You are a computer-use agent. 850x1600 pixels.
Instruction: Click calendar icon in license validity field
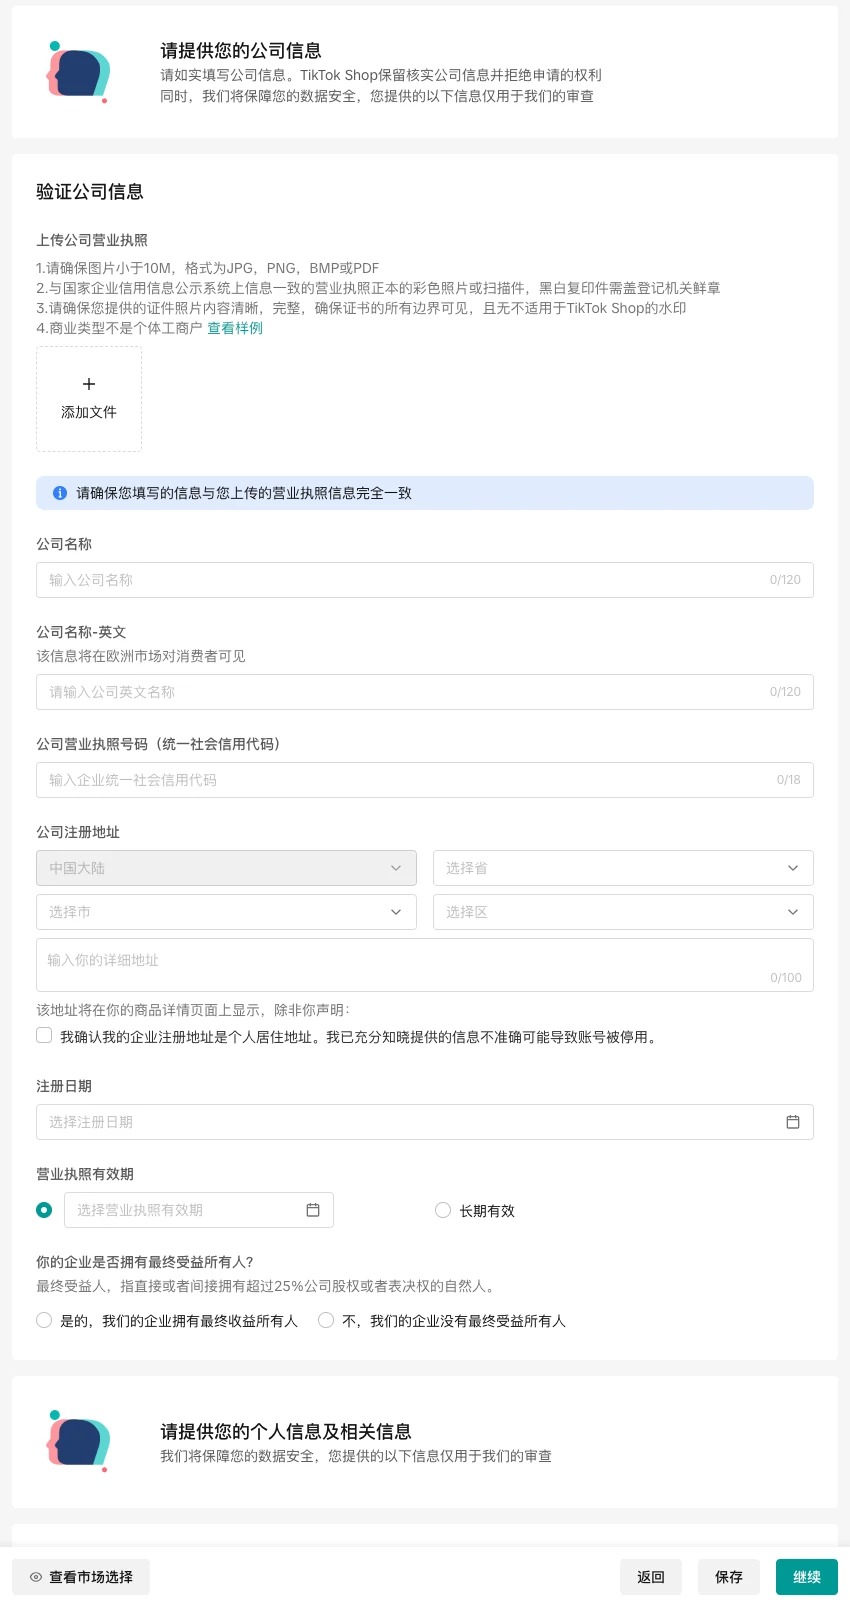[x=312, y=1210]
